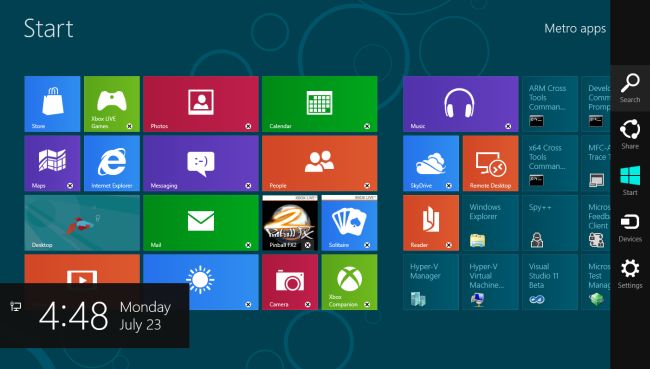This screenshot has width=650, height=369.
Task: Open the Desktop tile
Action: (x=82, y=223)
